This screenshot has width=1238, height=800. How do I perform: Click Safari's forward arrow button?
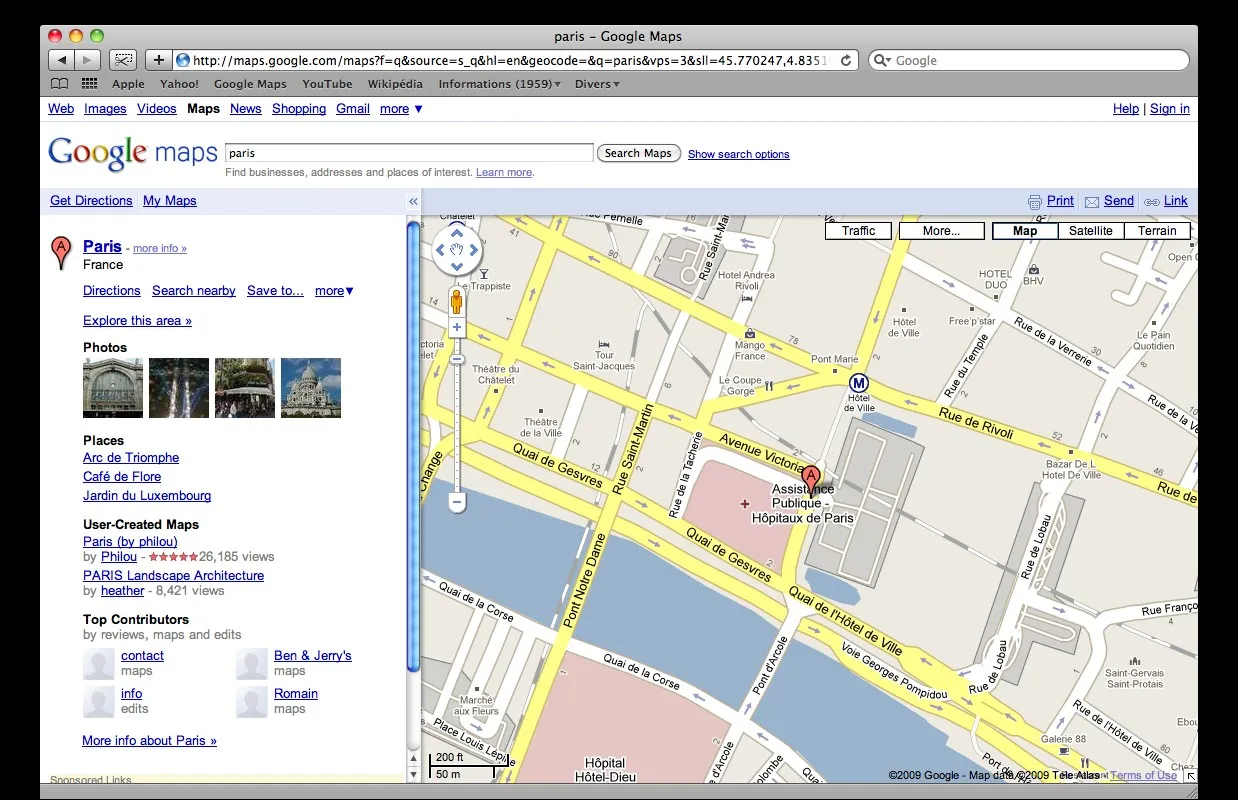88,60
